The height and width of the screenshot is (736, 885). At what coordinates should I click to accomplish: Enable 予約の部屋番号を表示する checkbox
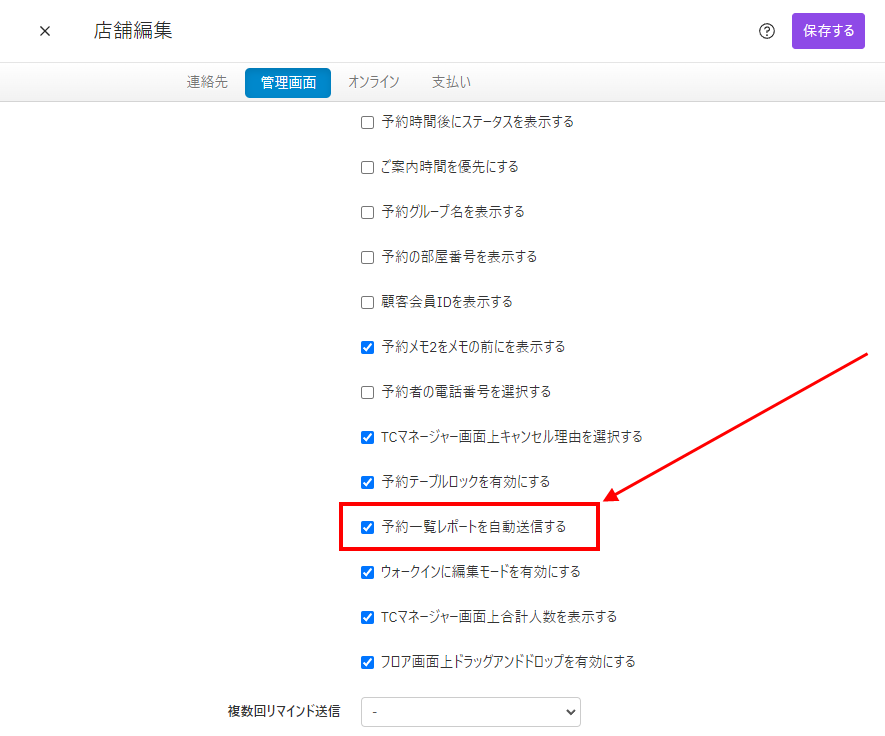tap(367, 258)
